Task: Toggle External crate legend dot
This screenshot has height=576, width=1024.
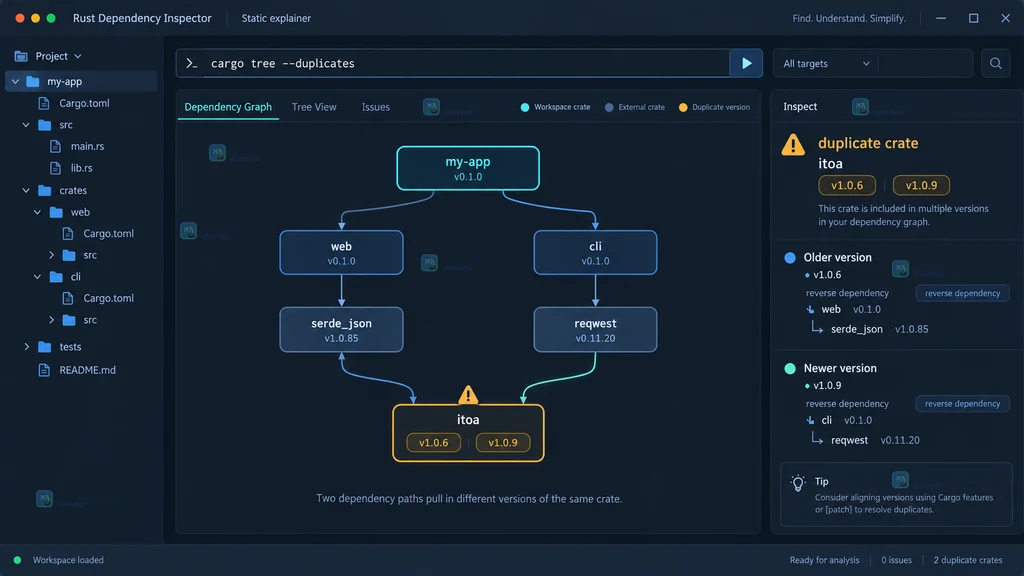Action: tap(609, 107)
